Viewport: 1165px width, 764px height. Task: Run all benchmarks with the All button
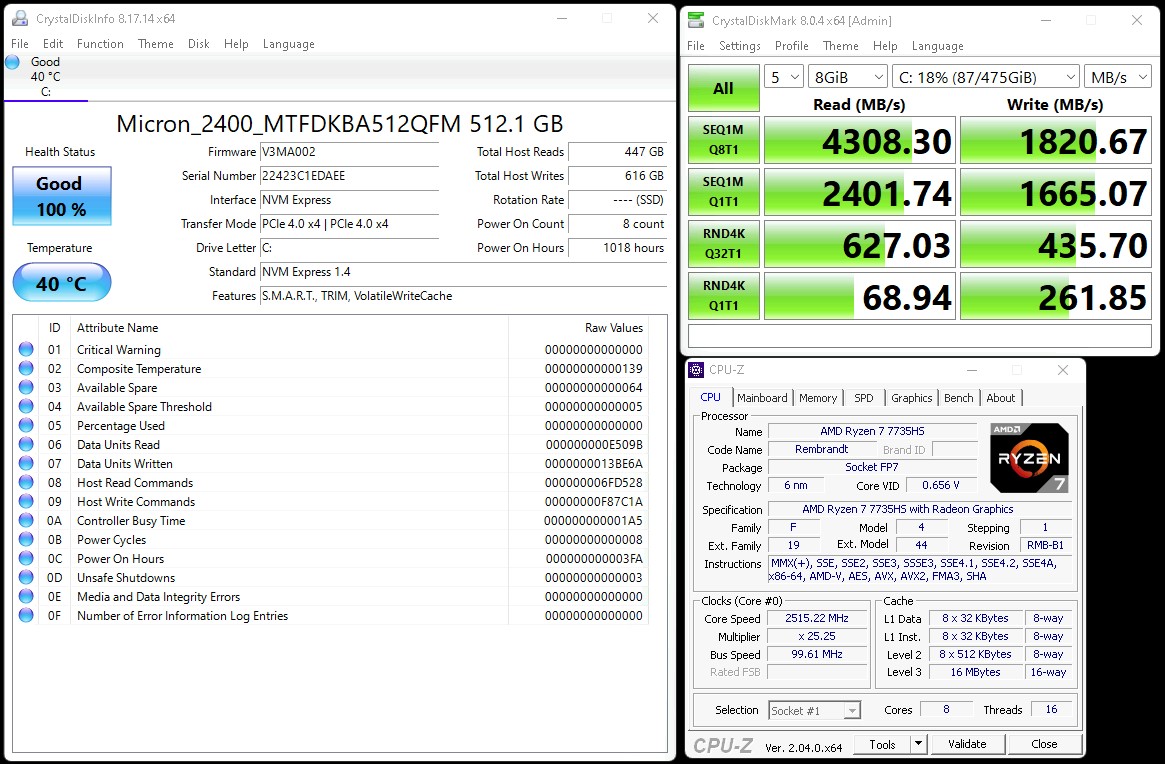[722, 88]
